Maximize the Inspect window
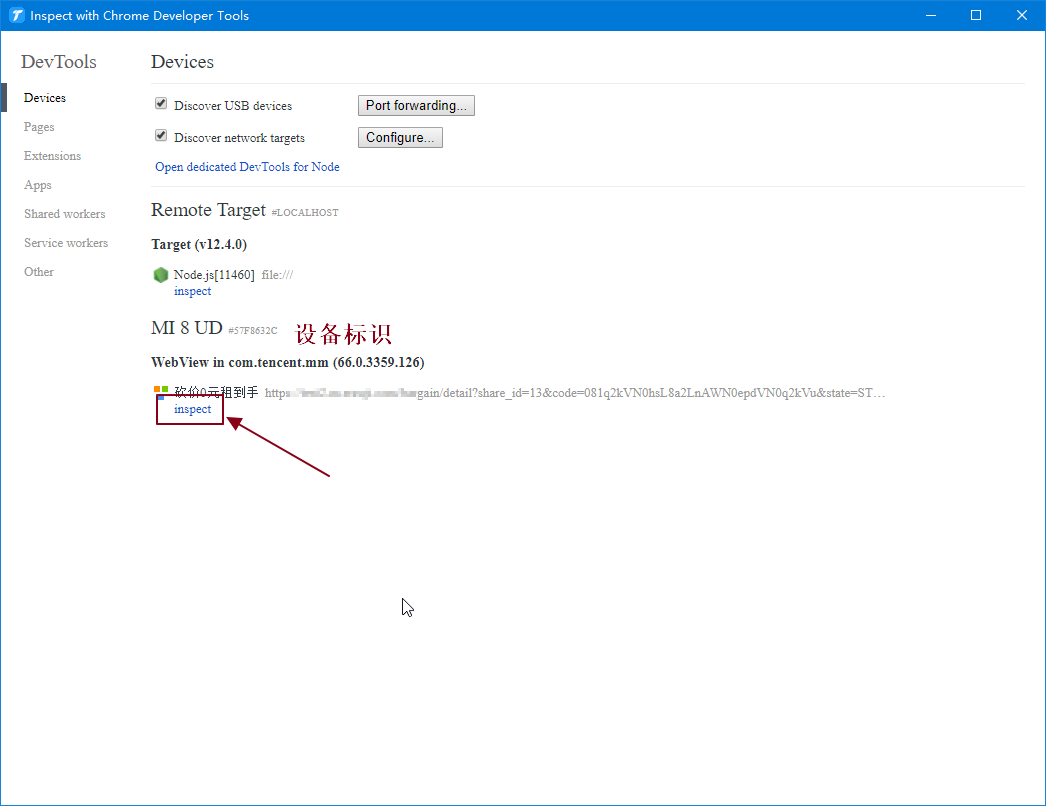Viewport: 1046px width, 806px height. pos(975,15)
